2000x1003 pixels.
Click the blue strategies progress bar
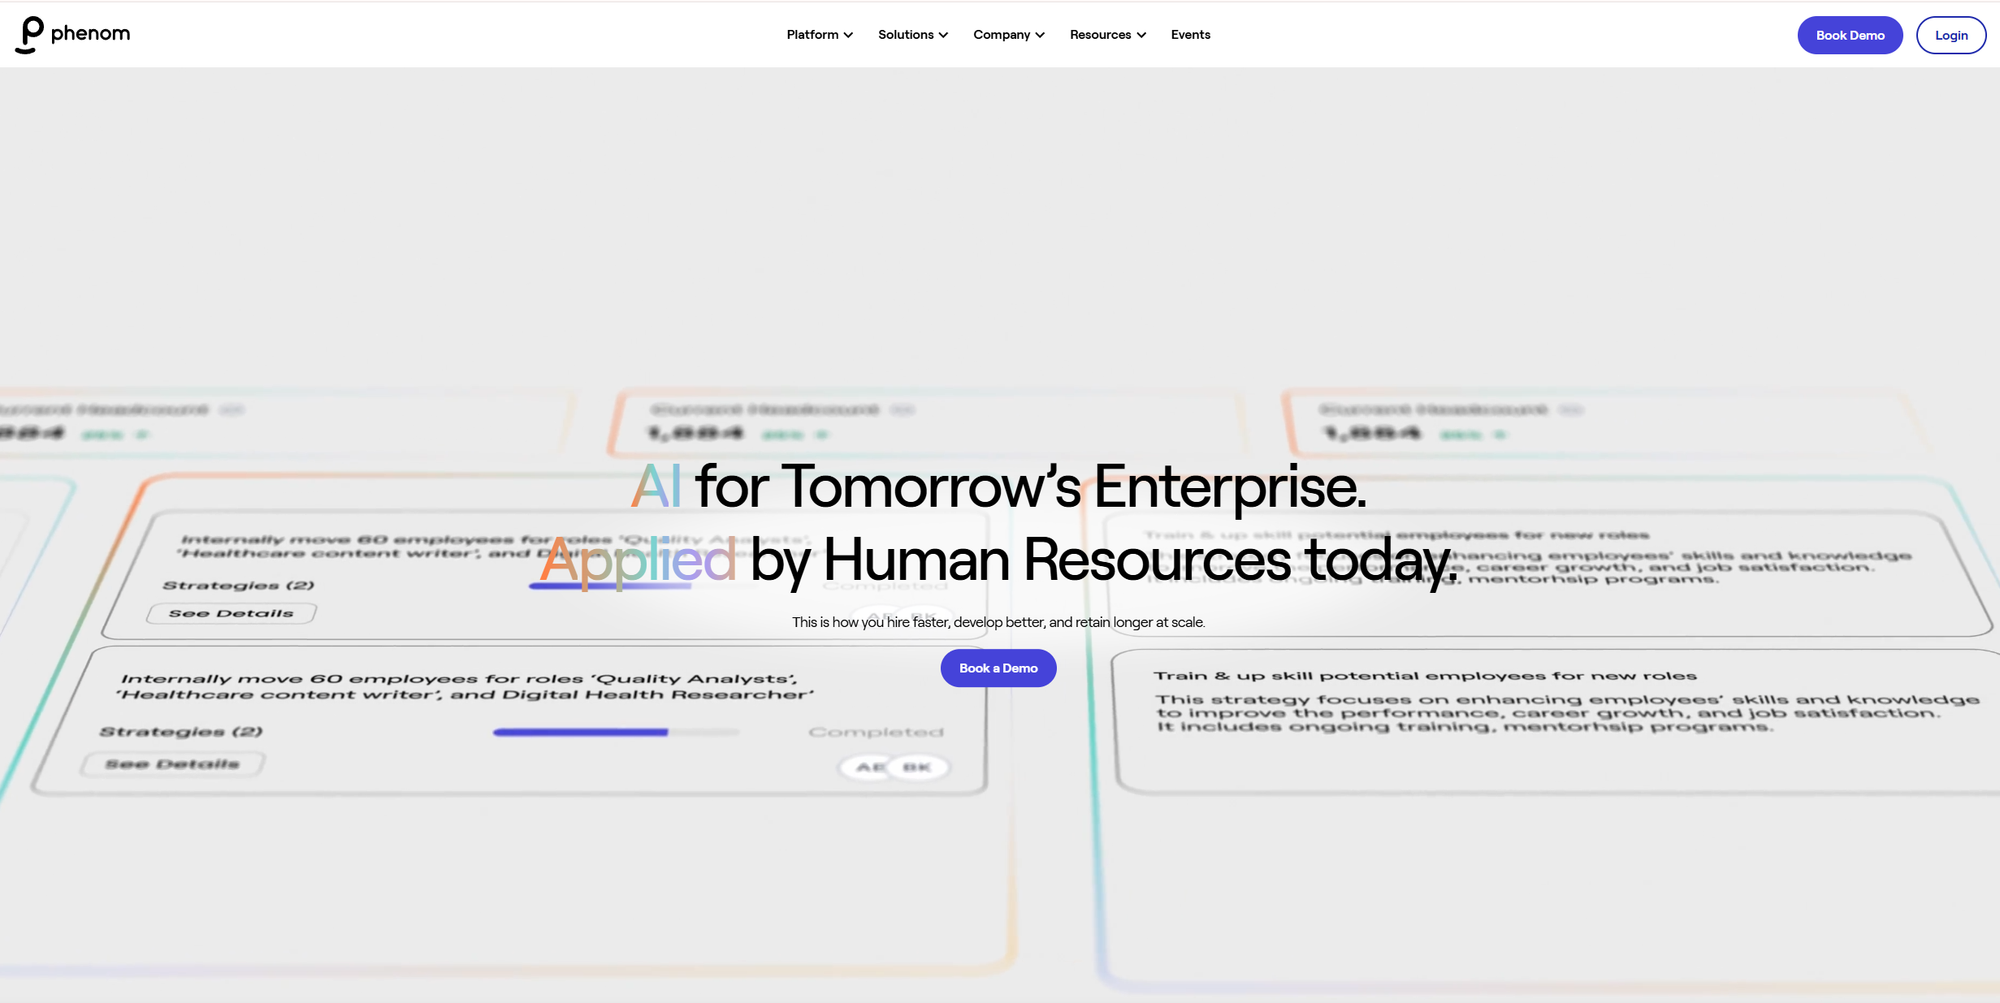(x=580, y=732)
